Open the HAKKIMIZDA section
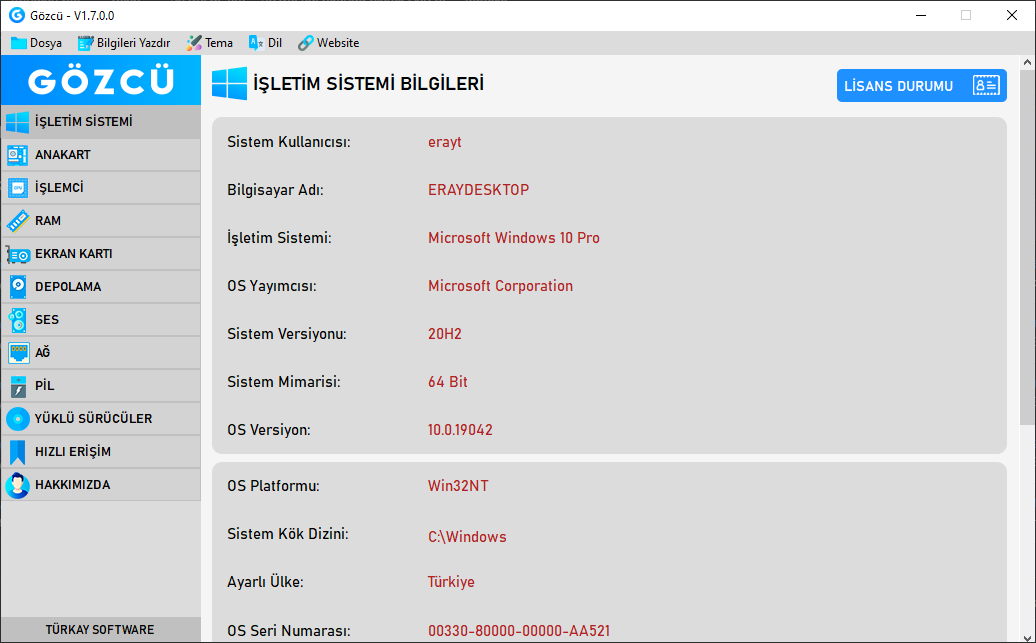 [101, 485]
